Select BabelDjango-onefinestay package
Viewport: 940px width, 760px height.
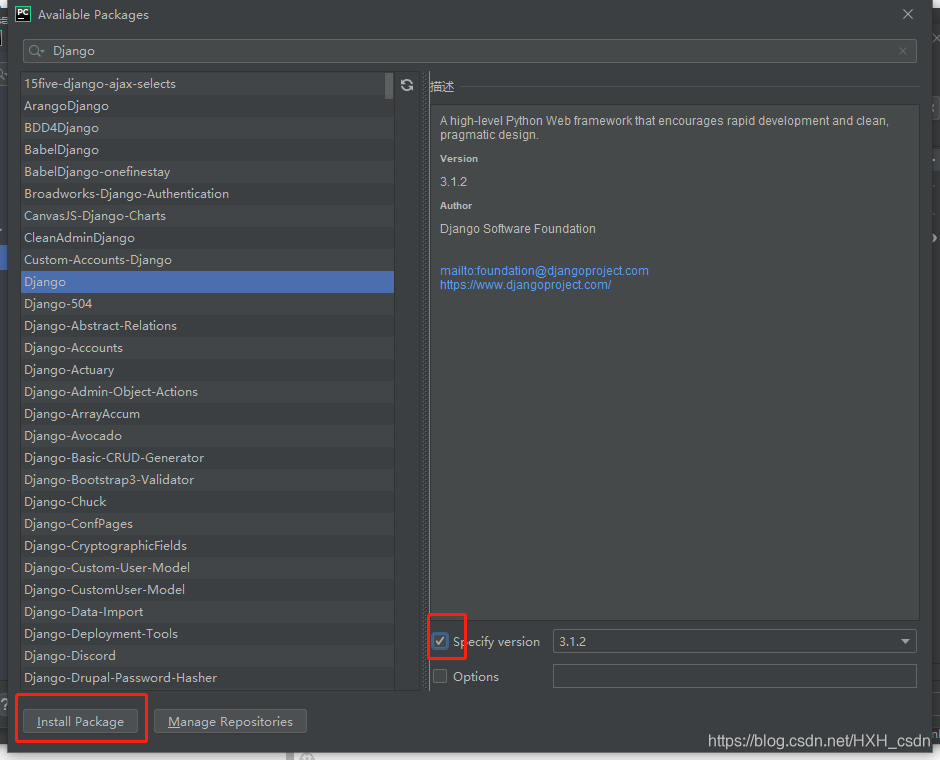(207, 172)
